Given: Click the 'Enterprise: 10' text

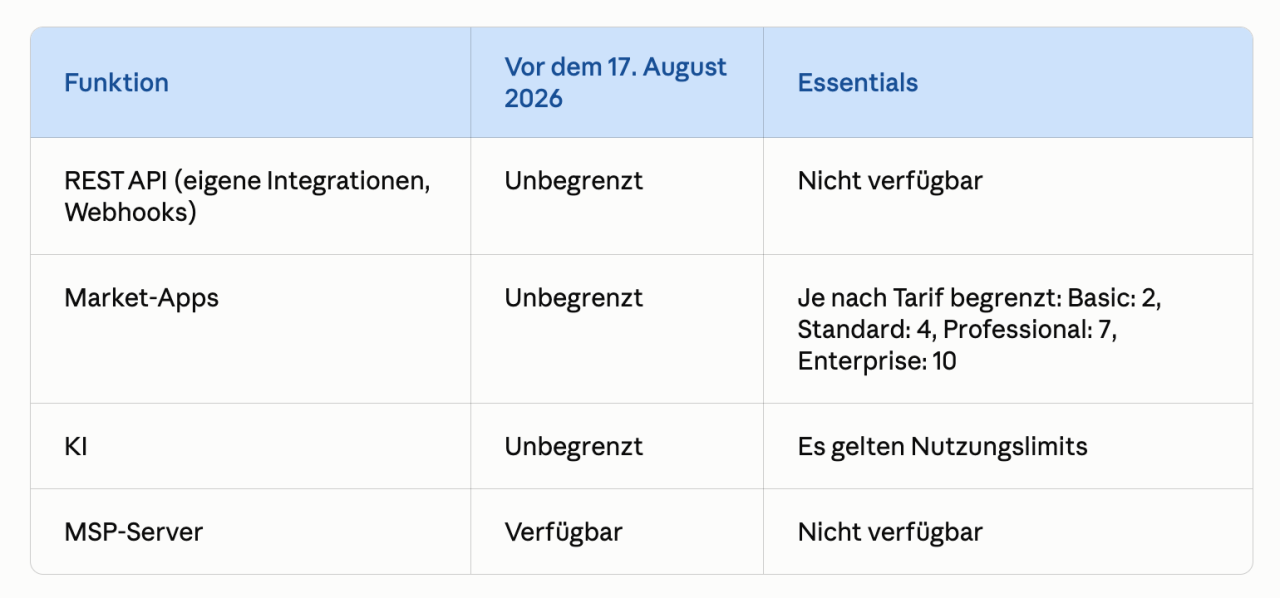Looking at the screenshot, I should pyautogui.click(x=877, y=361).
